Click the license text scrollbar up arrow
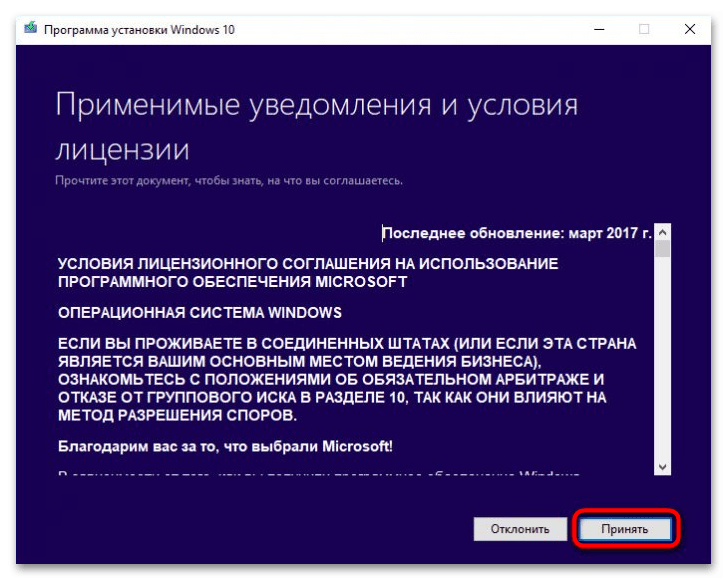Screen dimensions: 727x580 click(663, 232)
